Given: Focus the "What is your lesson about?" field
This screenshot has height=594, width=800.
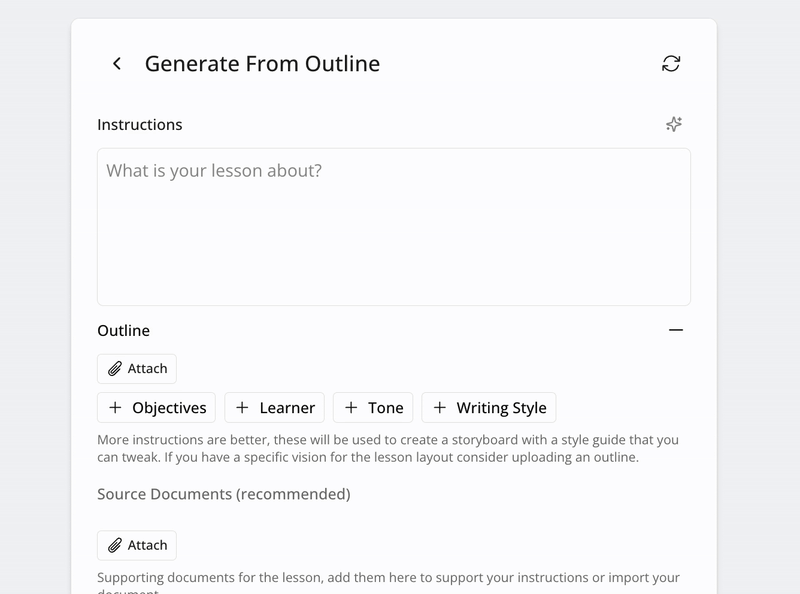Looking at the screenshot, I should coord(393,227).
